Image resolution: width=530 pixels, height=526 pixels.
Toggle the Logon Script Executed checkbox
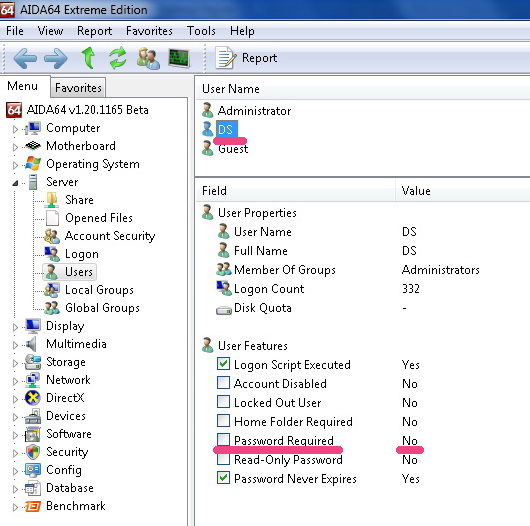pos(223,364)
